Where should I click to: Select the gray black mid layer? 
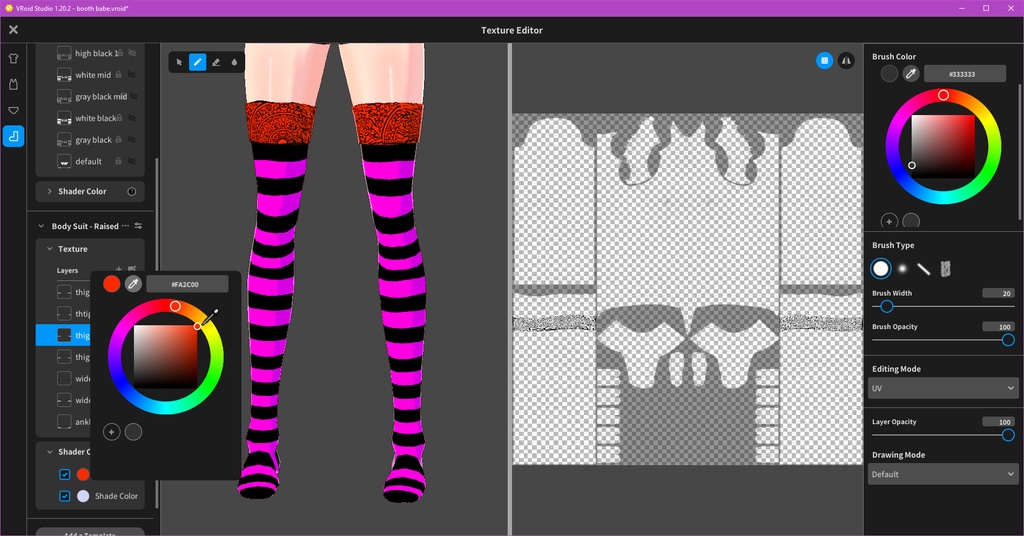[91, 97]
